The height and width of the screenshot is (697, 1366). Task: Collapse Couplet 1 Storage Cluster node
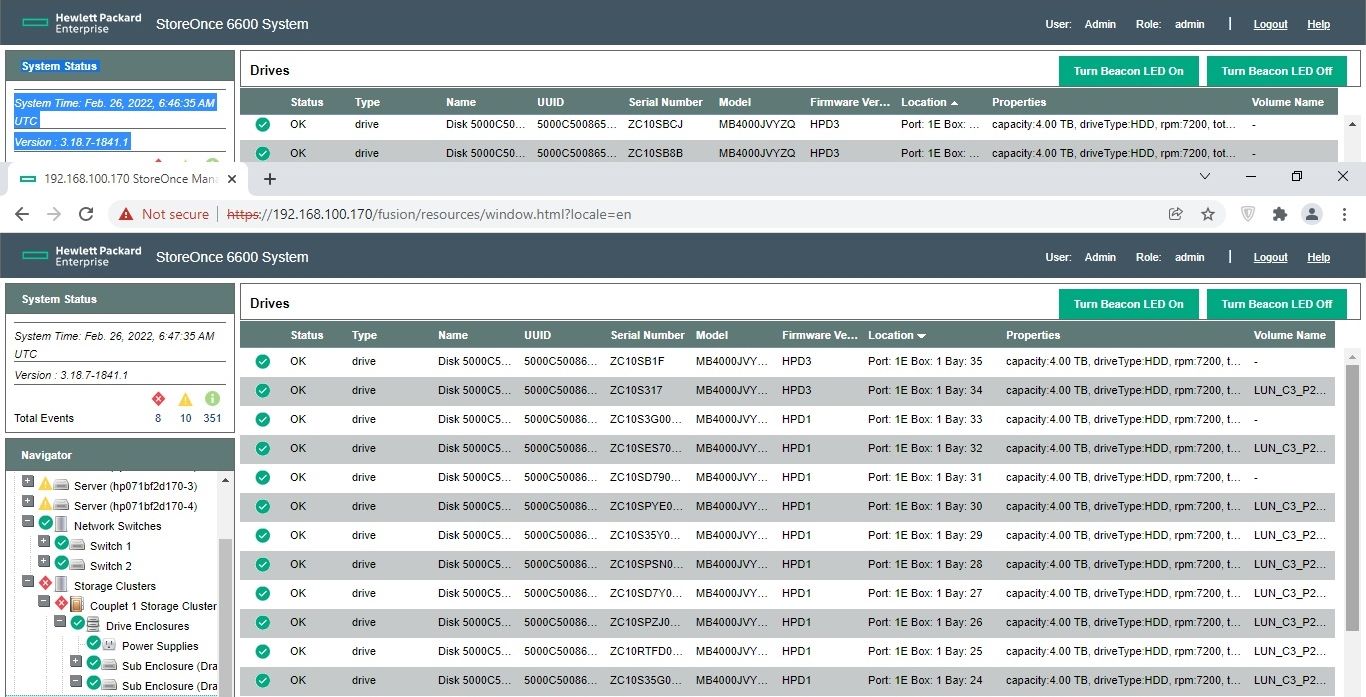pyautogui.click(x=44, y=602)
